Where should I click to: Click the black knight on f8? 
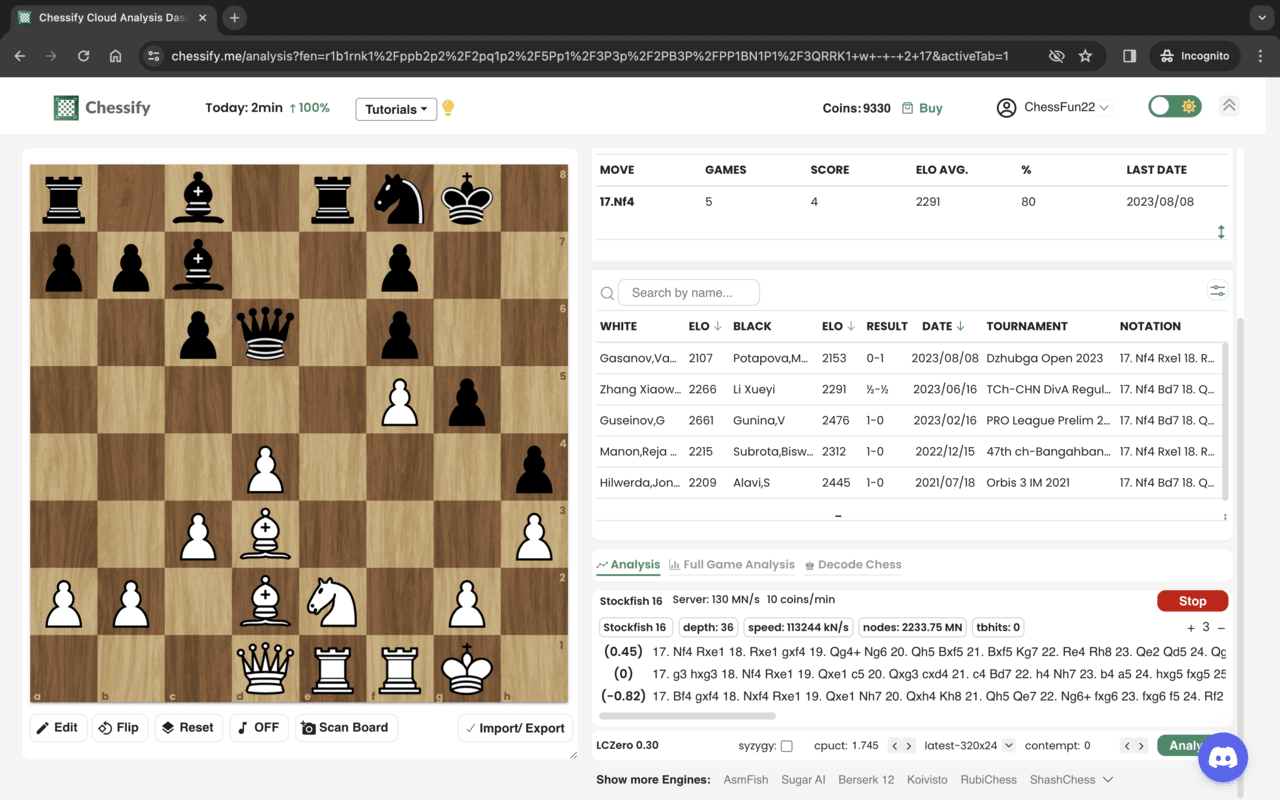(399, 198)
